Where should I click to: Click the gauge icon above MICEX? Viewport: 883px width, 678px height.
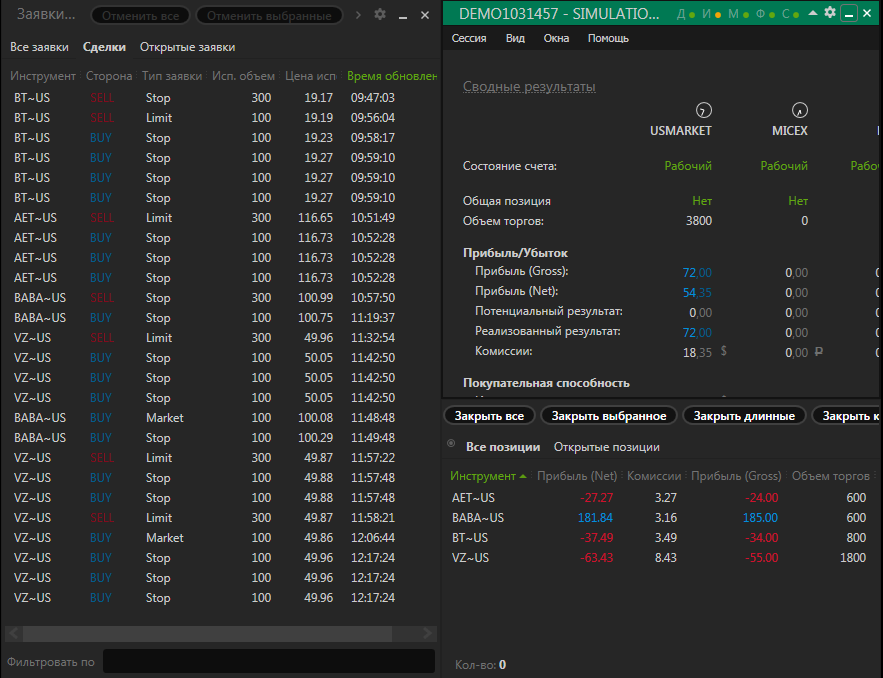click(800, 110)
